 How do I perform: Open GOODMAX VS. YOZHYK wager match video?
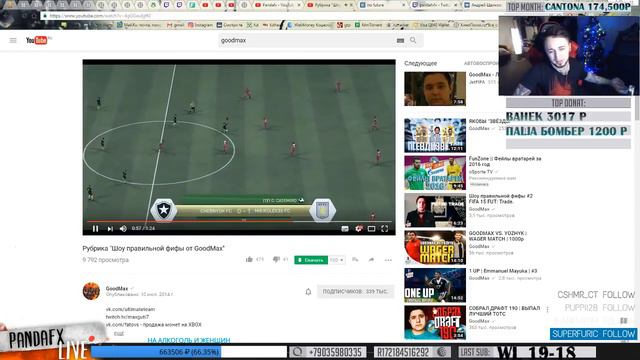pyautogui.click(x=498, y=236)
